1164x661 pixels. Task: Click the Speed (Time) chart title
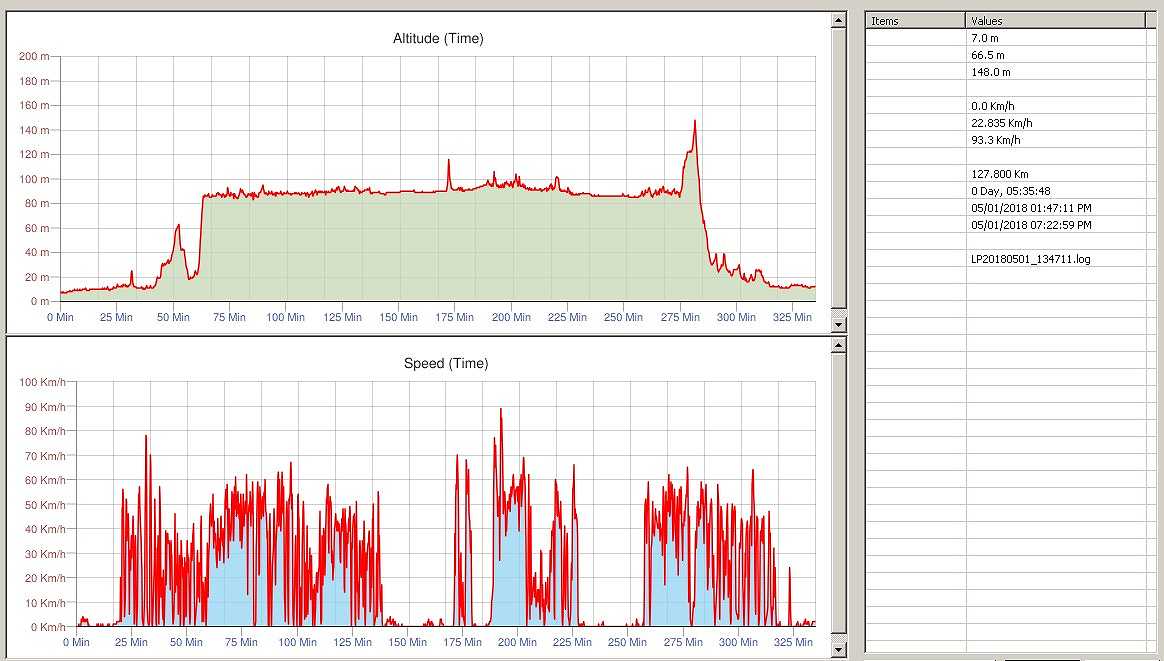(x=446, y=364)
